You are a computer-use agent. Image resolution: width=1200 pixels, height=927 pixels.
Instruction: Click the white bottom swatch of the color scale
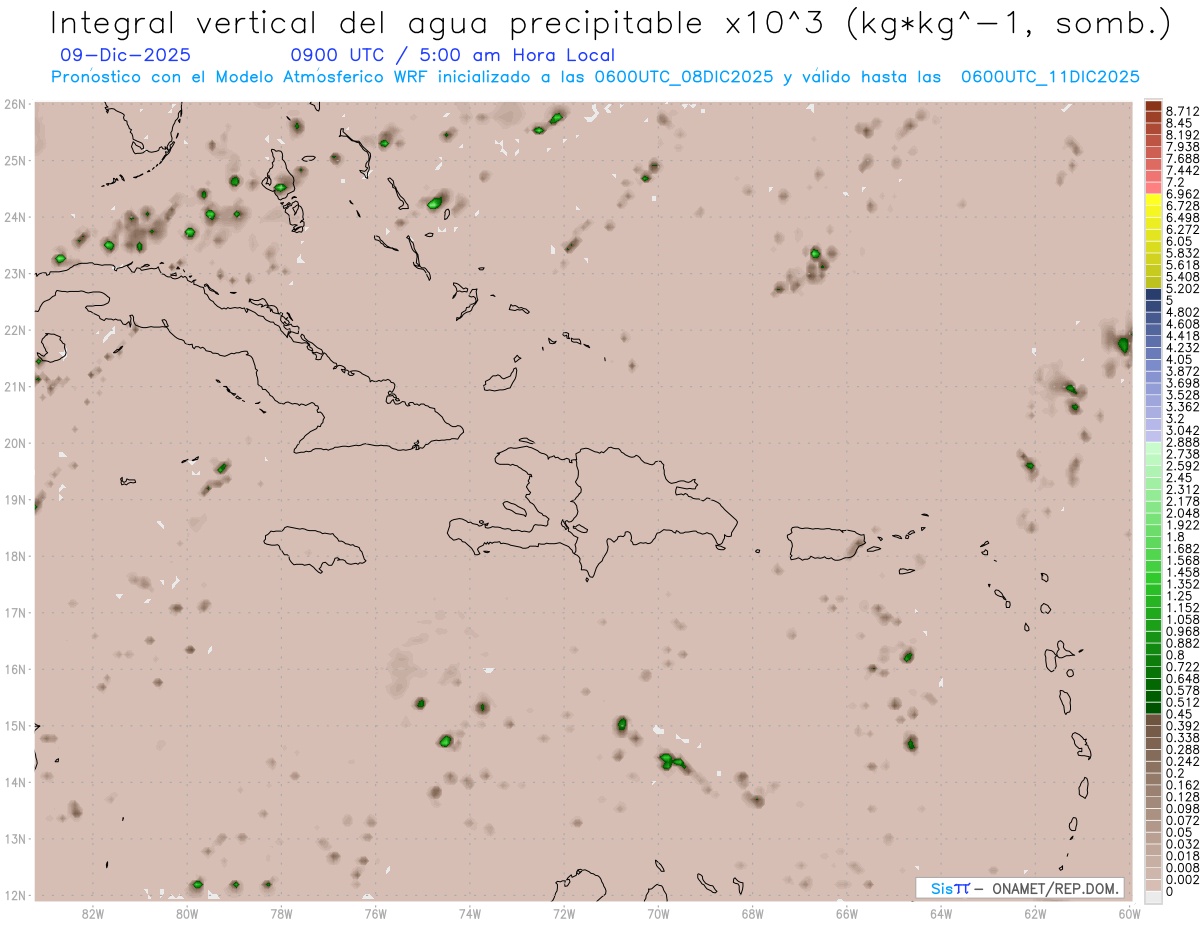[x=1153, y=897]
